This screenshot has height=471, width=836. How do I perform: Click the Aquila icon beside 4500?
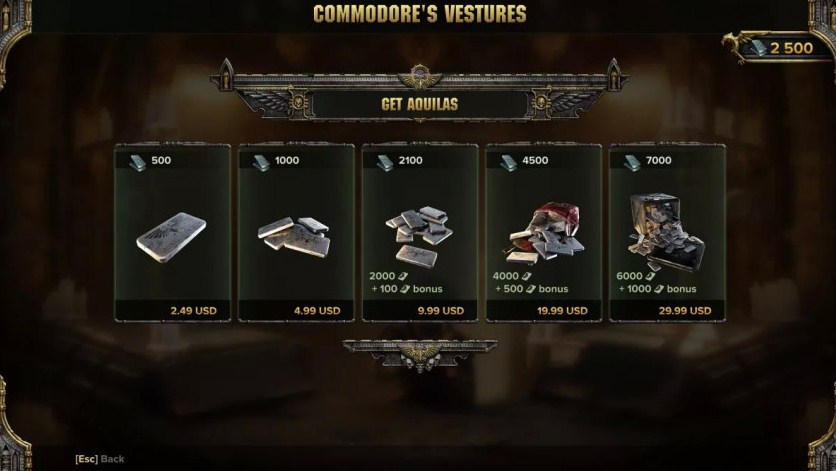click(x=509, y=162)
